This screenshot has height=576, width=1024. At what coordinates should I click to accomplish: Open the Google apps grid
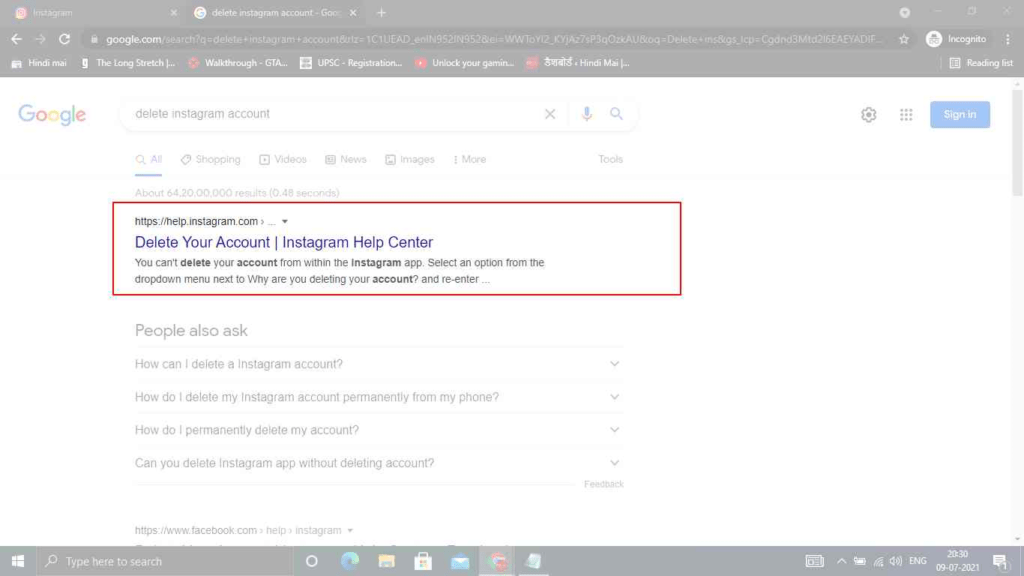906,114
